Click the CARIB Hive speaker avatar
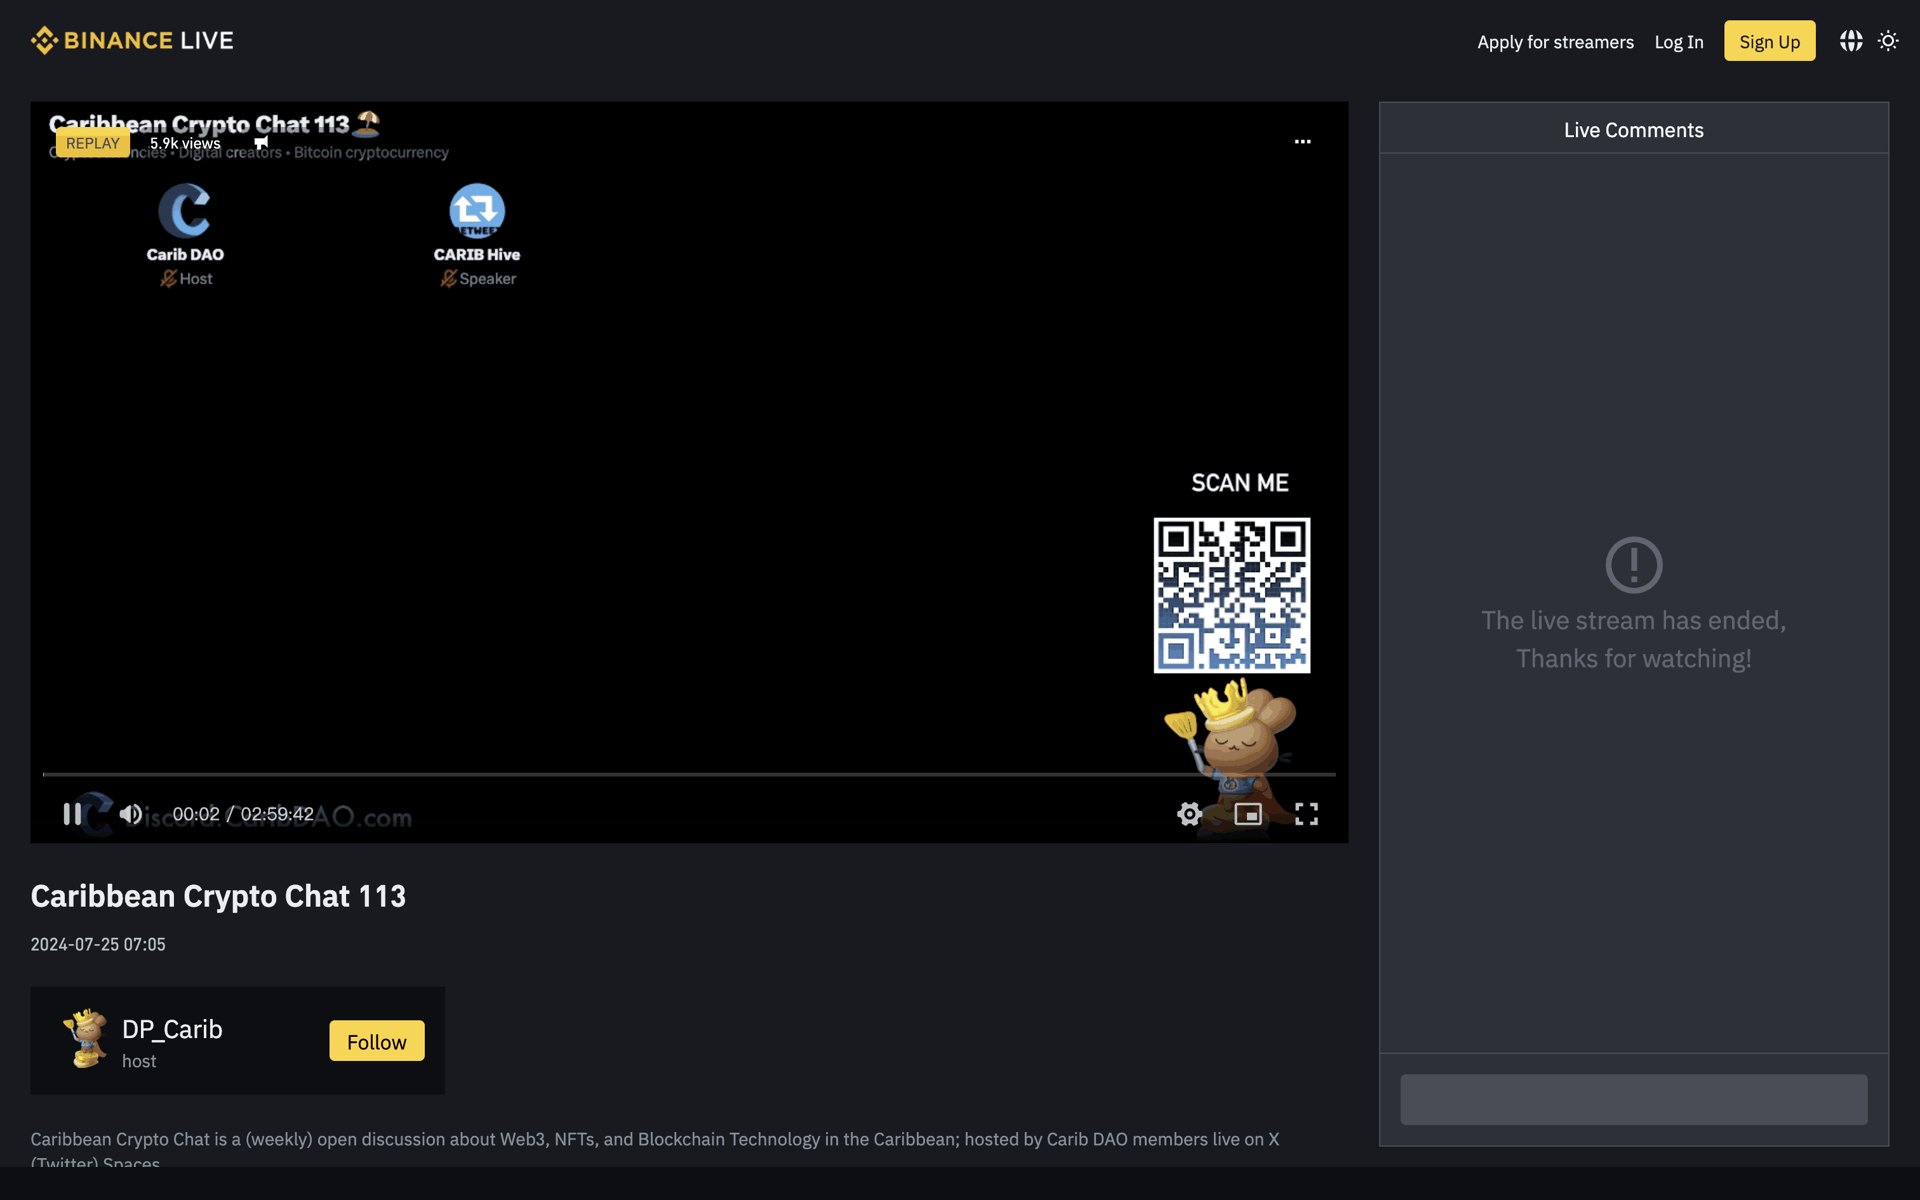This screenshot has width=1920, height=1200. pyautogui.click(x=477, y=210)
